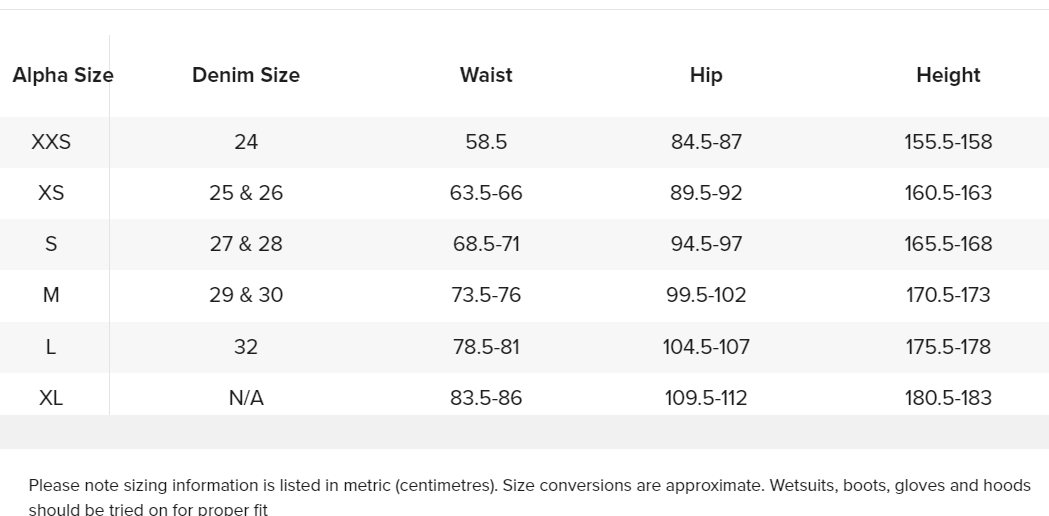Viewport: 1049px width, 516px height.
Task: Click waist value 73.5-76
Action: click(x=486, y=295)
